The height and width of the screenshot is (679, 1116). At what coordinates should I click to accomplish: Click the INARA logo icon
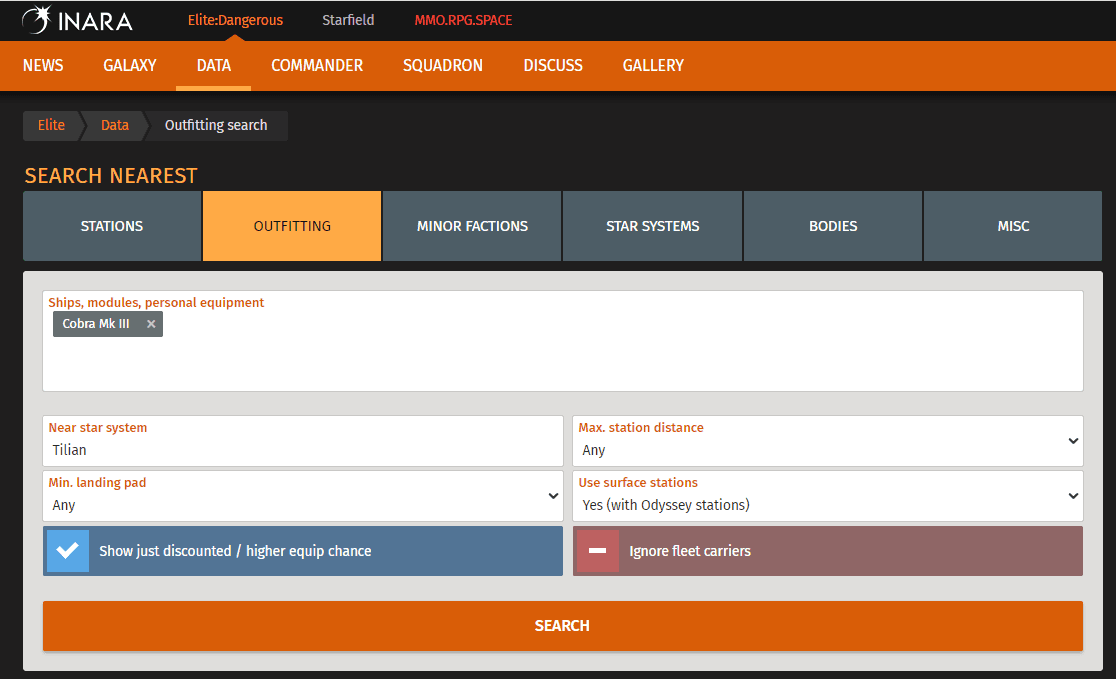pyautogui.click(x=37, y=20)
